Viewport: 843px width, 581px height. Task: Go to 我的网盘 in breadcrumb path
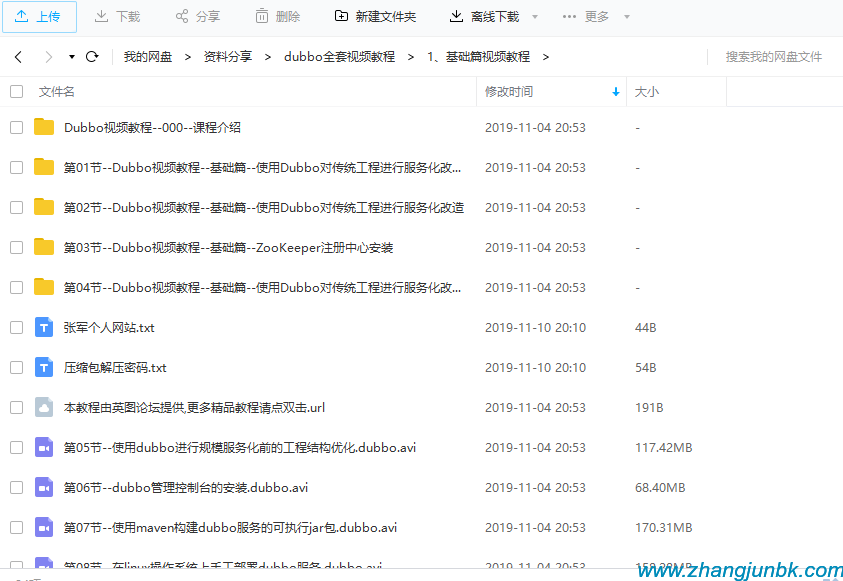[148, 57]
